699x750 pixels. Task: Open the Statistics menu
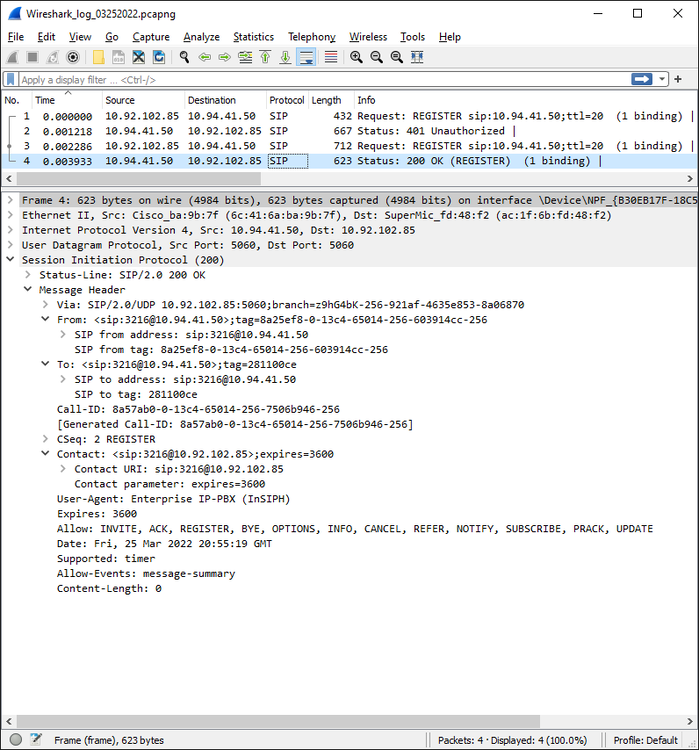point(253,37)
